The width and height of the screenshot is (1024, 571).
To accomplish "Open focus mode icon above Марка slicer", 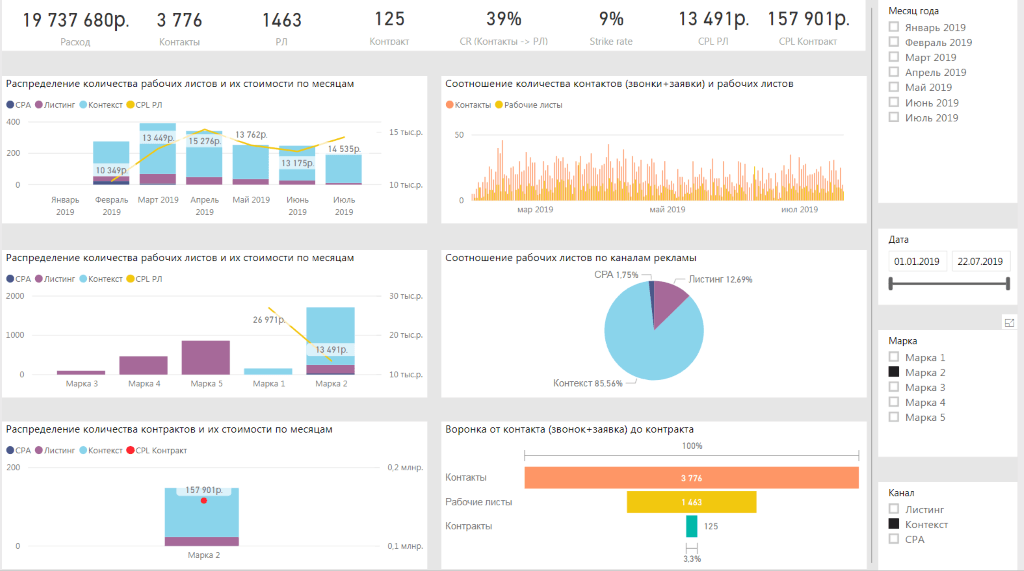I will coord(1009,322).
